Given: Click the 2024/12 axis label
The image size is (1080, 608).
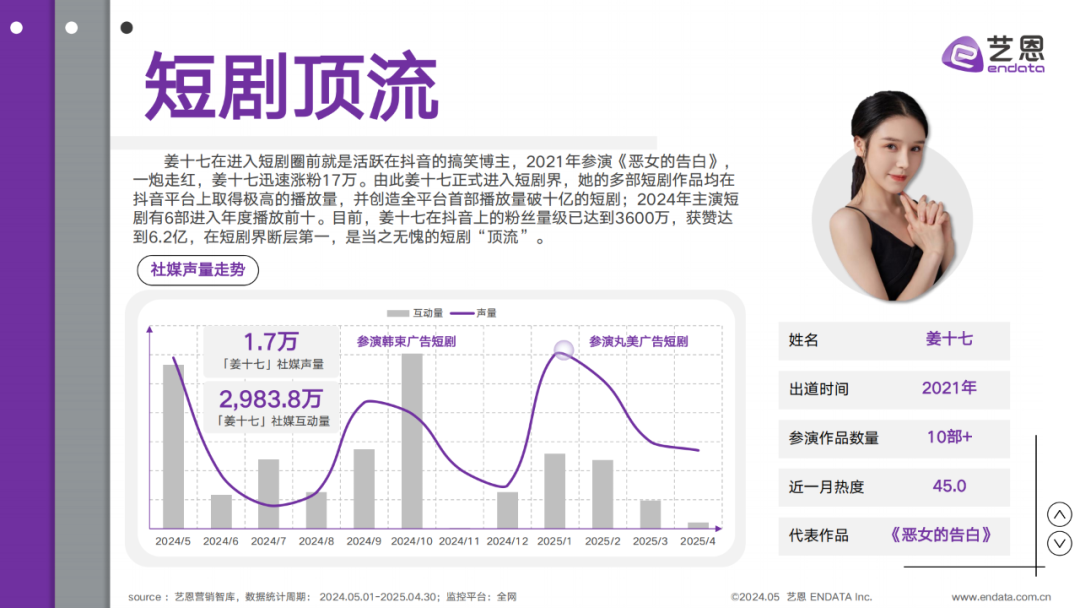Looking at the screenshot, I should coord(507,541).
